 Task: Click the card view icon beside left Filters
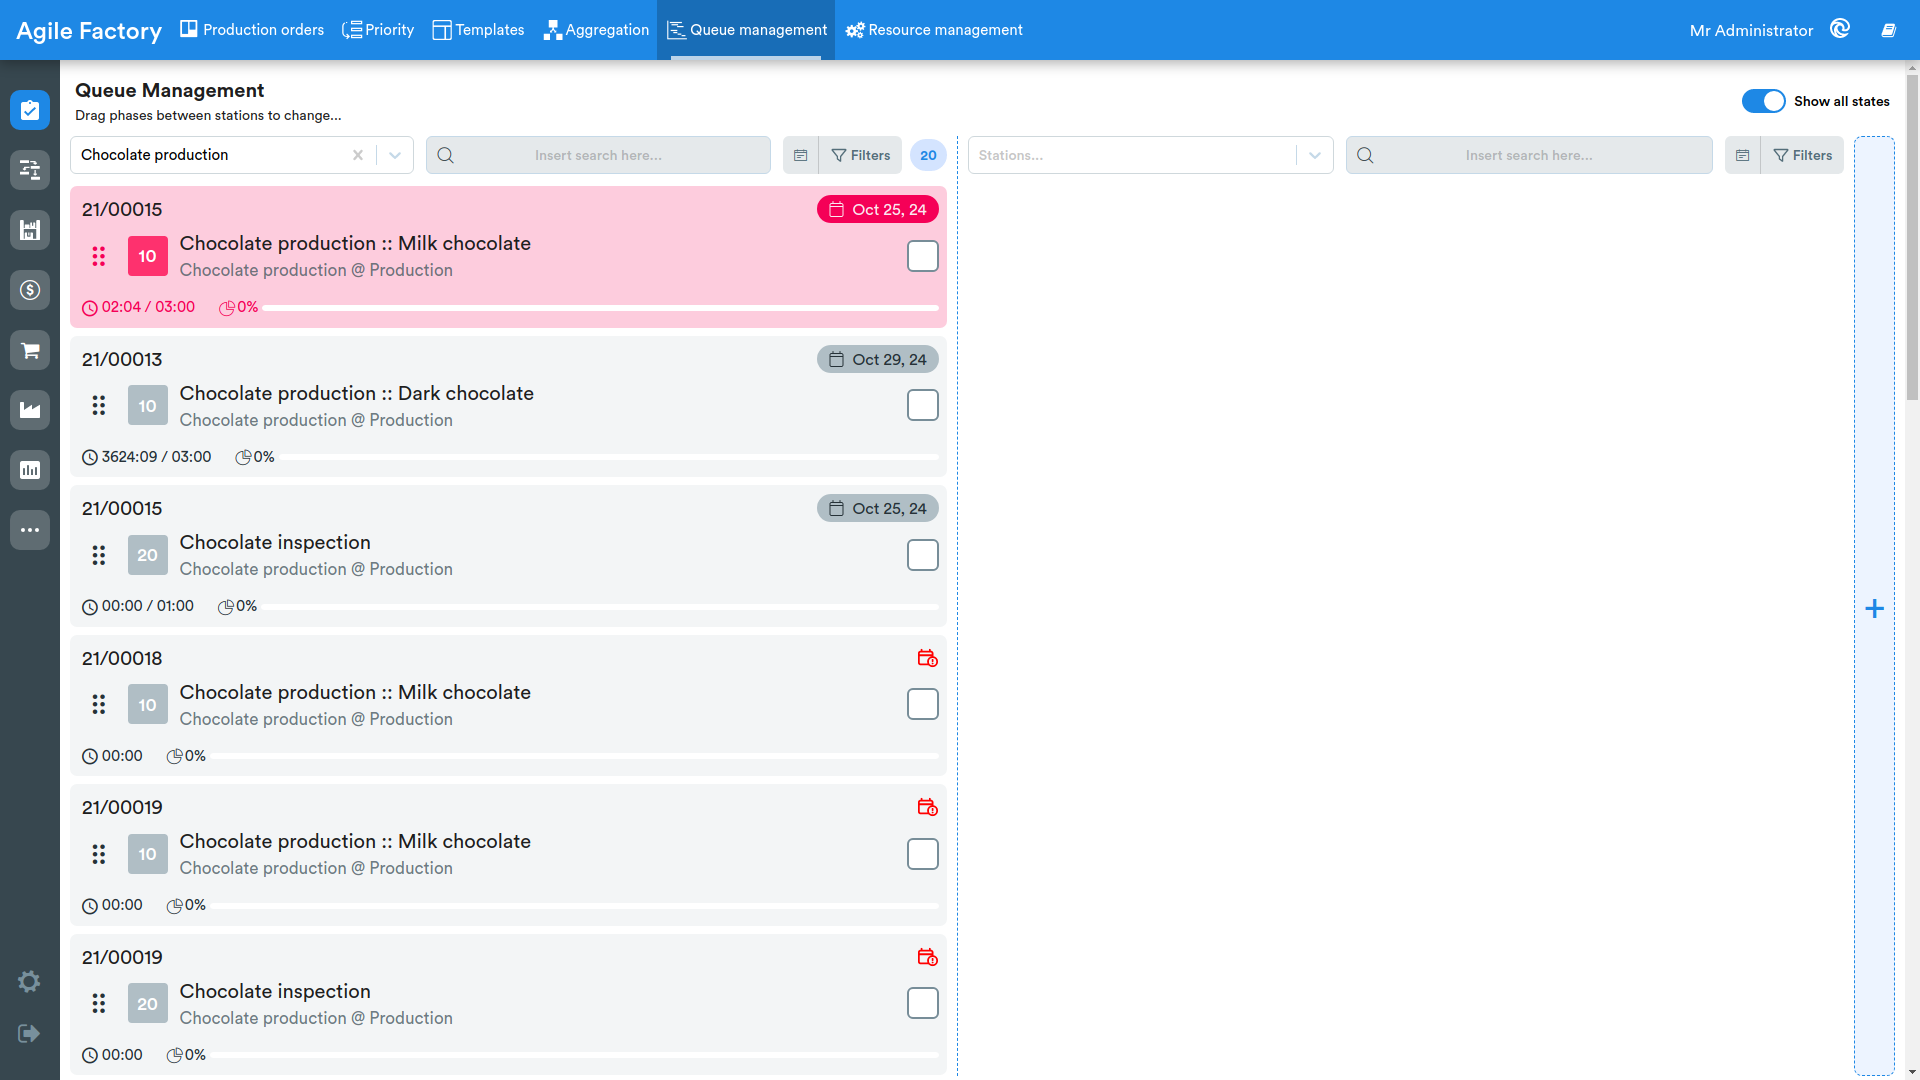800,155
